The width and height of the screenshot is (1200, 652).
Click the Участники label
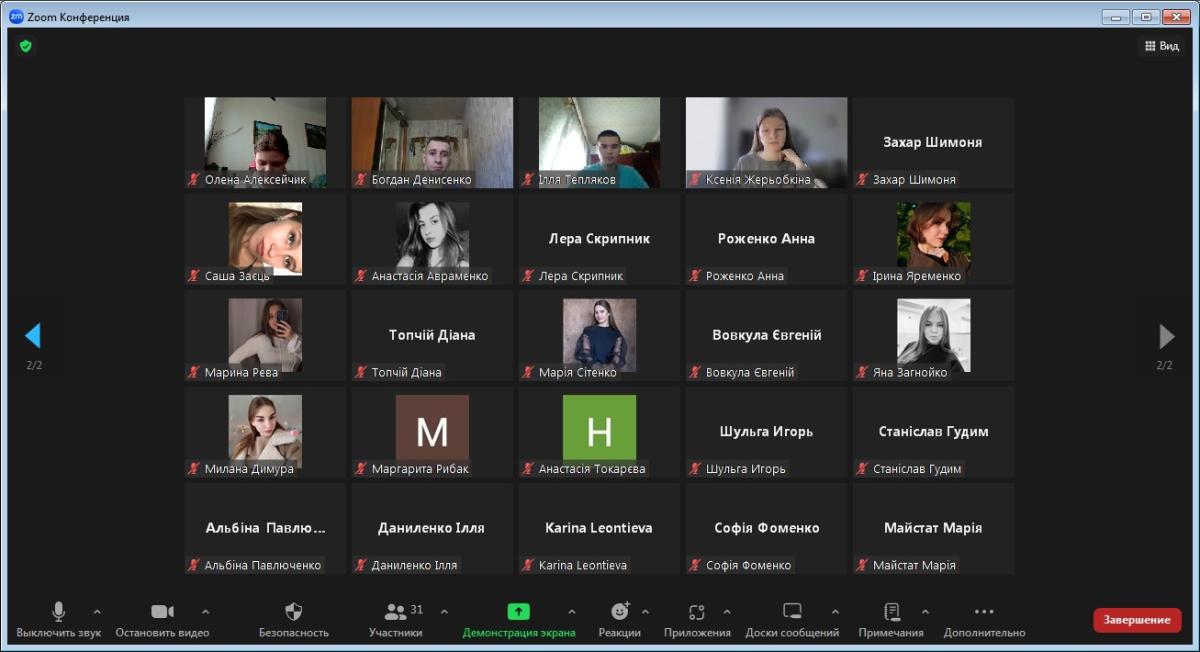click(x=395, y=633)
